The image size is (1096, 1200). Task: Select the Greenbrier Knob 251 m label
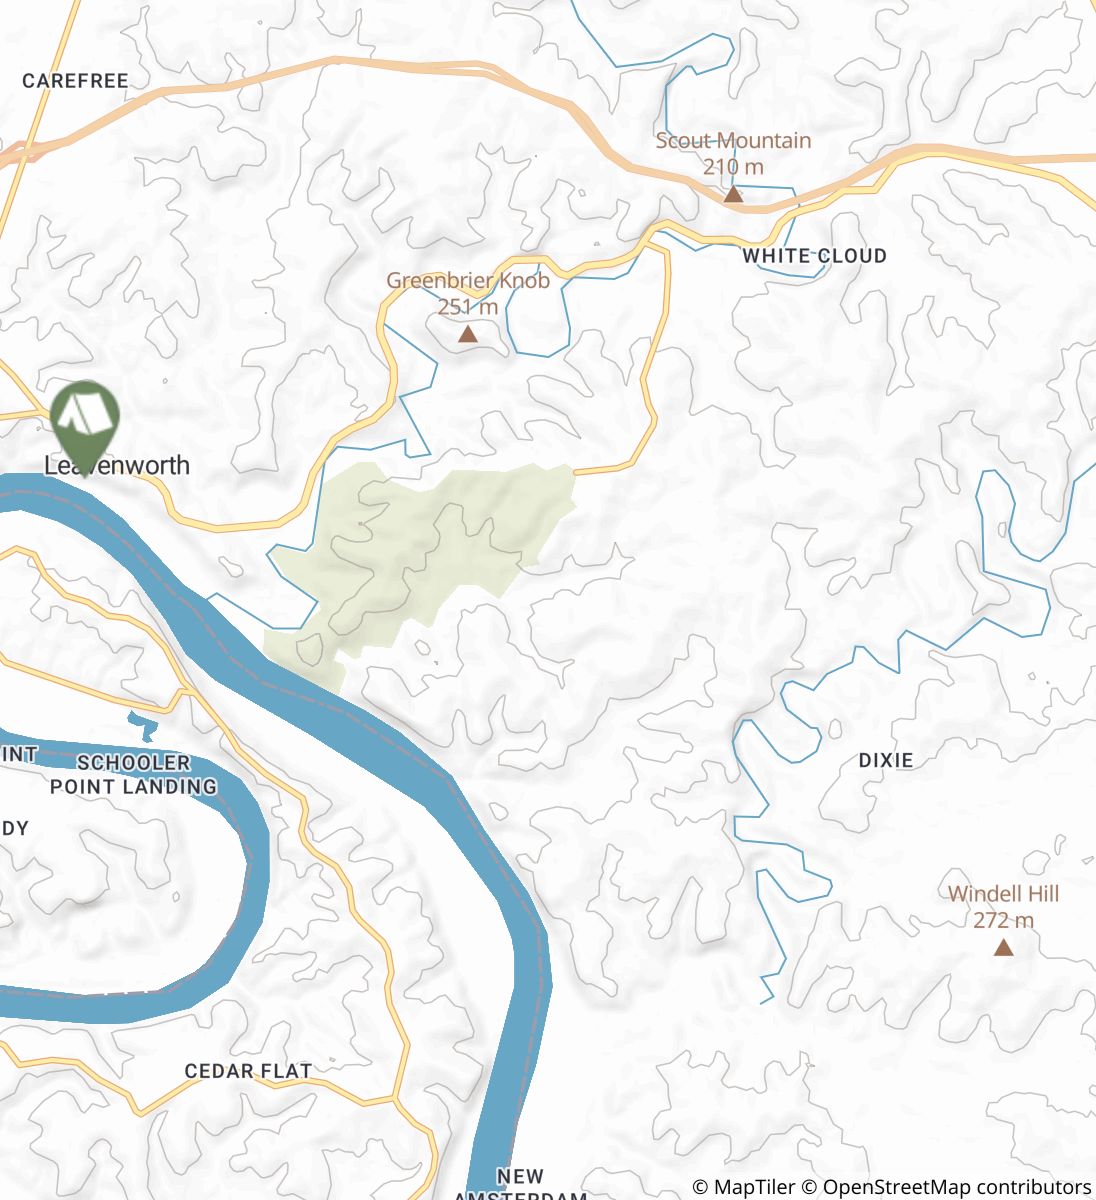(468, 293)
